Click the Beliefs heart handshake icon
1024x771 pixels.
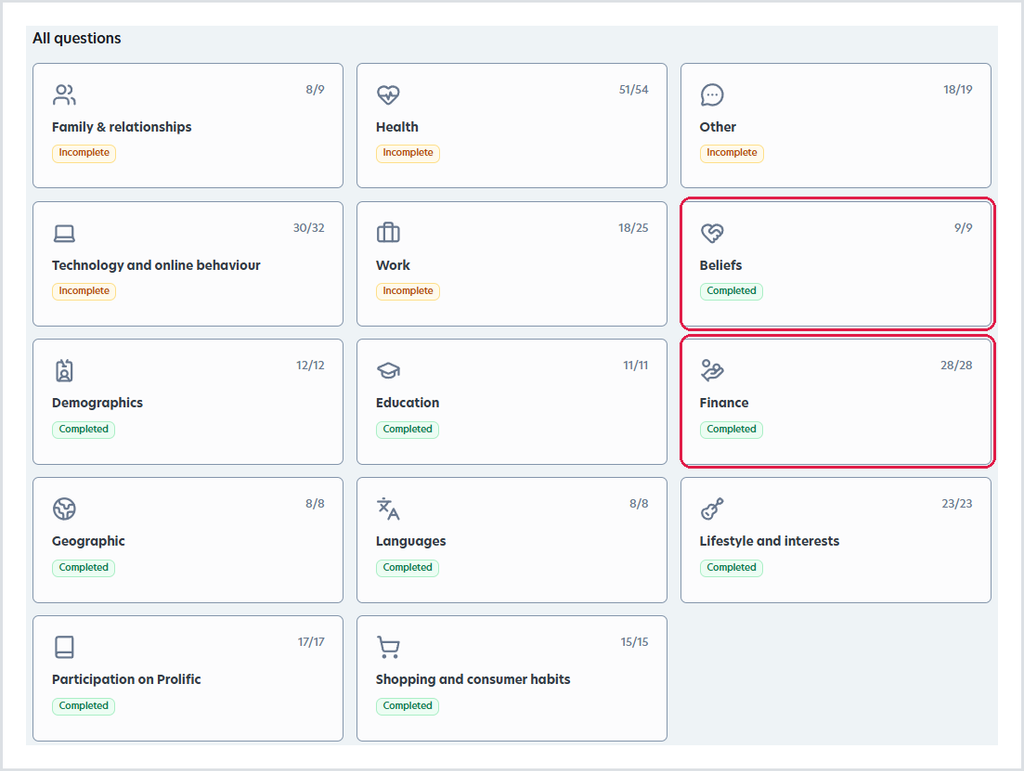(712, 233)
